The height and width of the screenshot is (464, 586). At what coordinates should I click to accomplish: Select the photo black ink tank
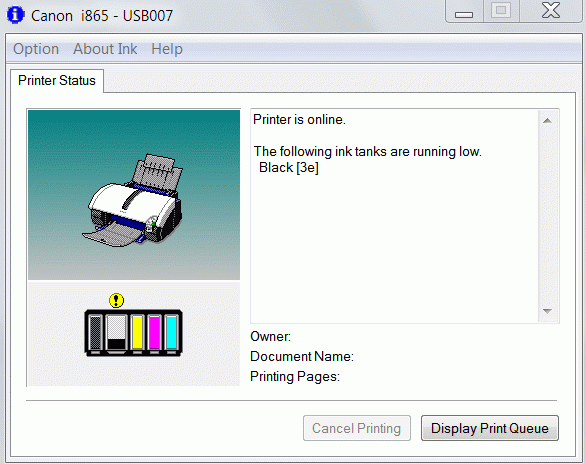[96, 332]
